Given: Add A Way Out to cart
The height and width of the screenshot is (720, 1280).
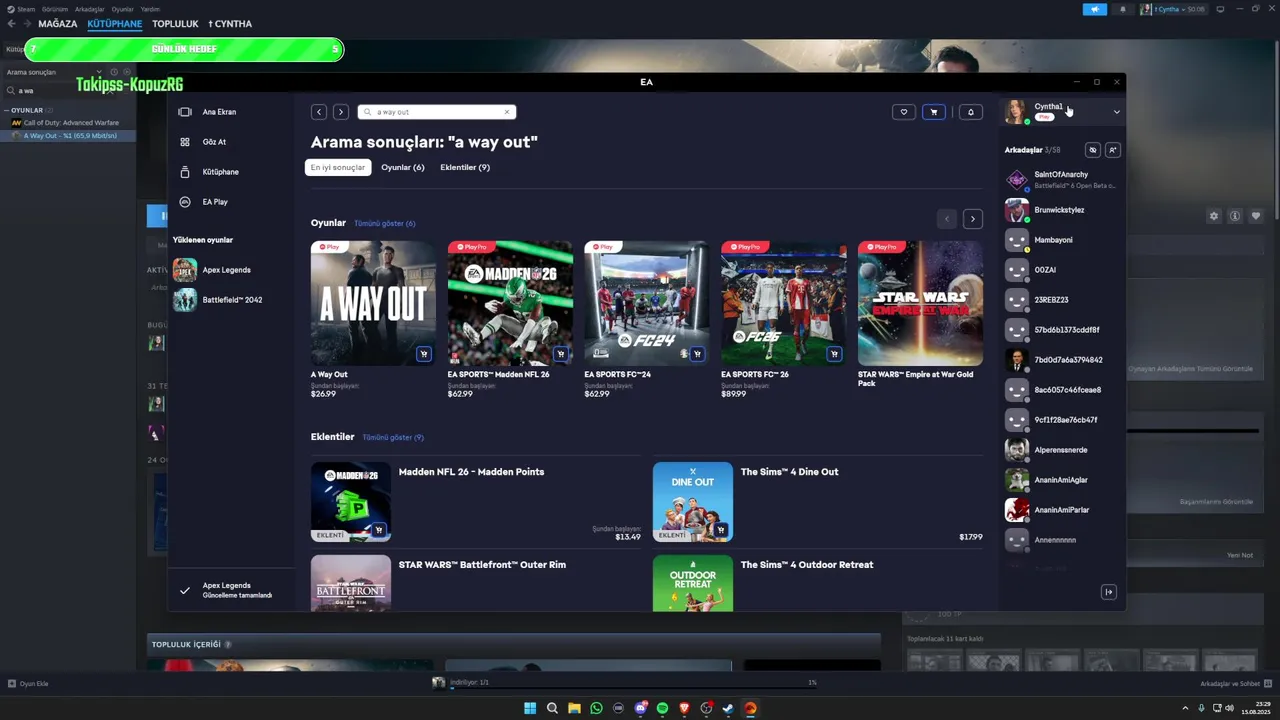Looking at the screenshot, I should click(x=424, y=354).
